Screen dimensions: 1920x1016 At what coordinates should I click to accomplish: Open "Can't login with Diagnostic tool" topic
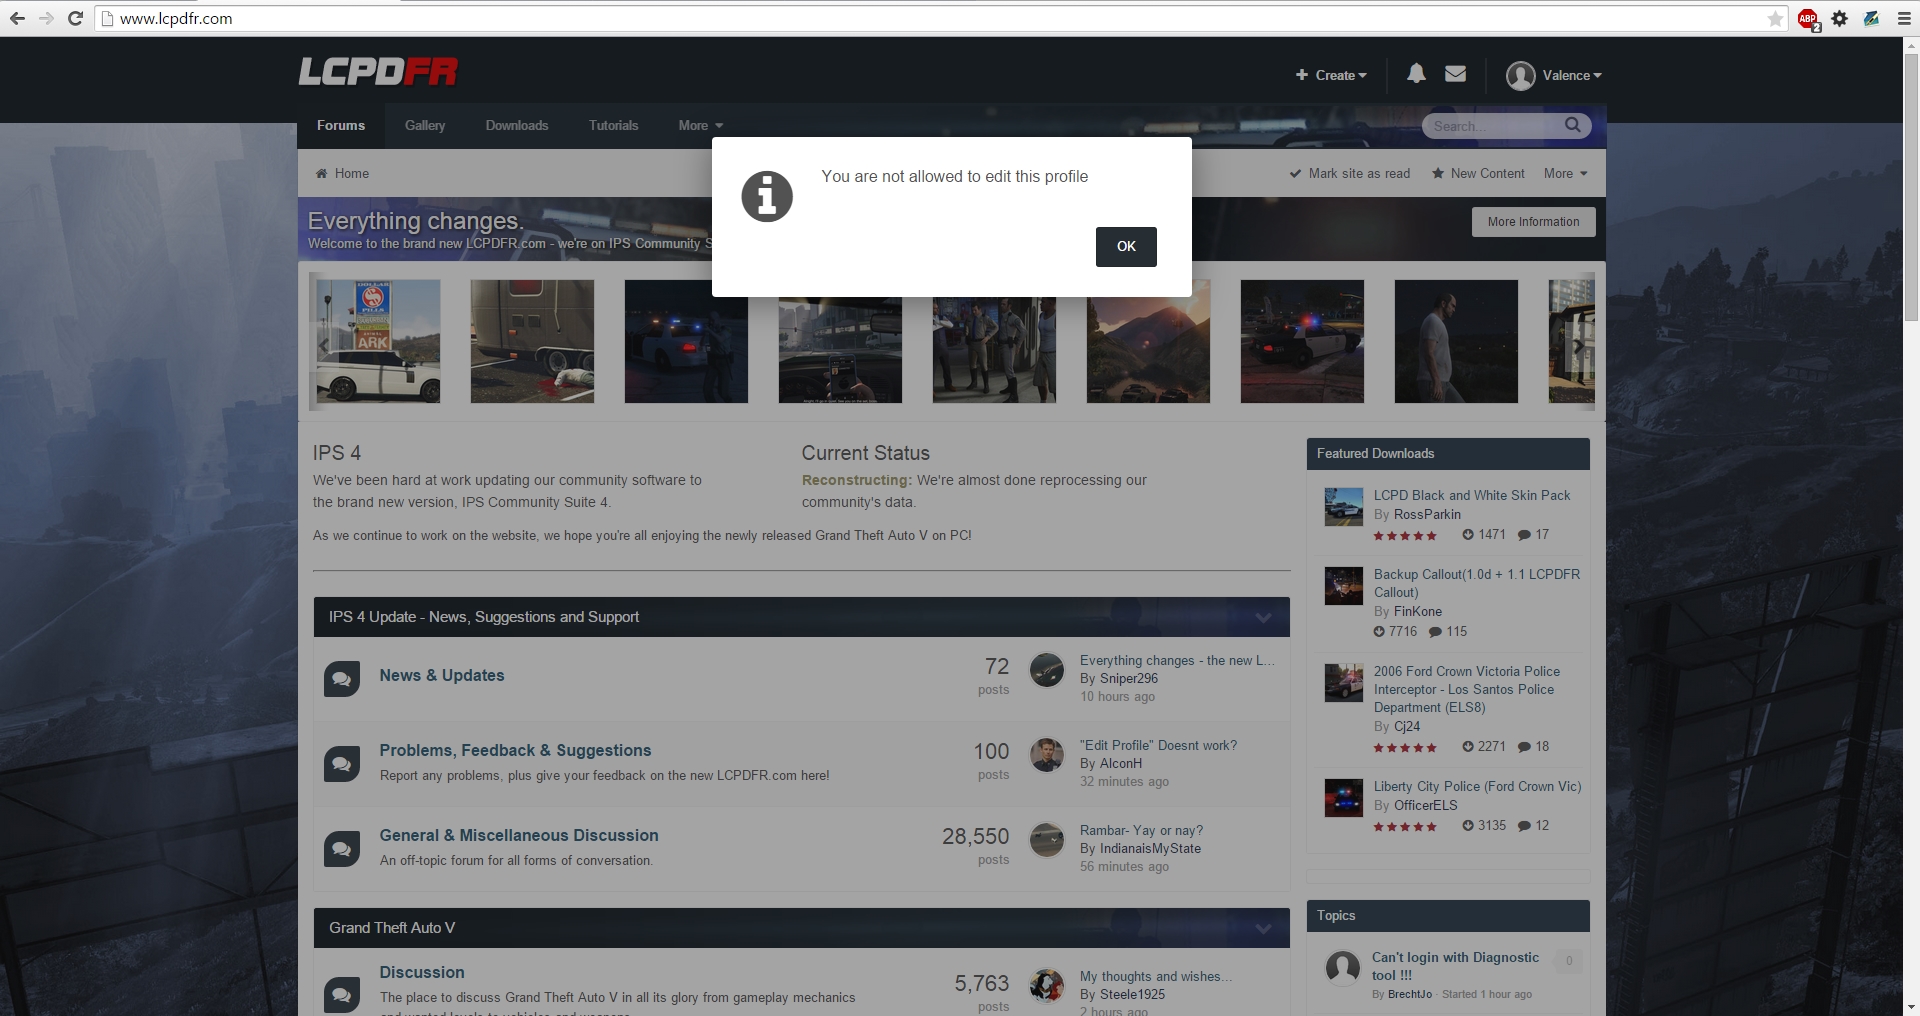[x=1455, y=966]
